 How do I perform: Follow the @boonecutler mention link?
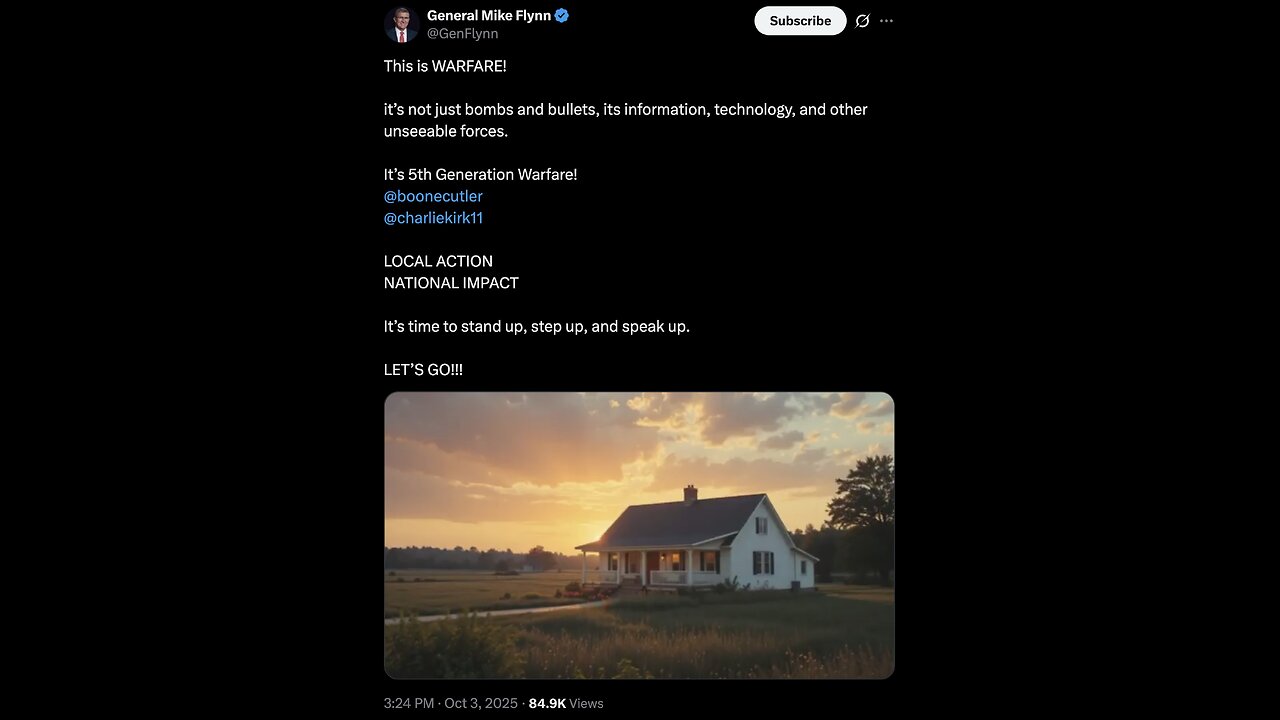(433, 196)
